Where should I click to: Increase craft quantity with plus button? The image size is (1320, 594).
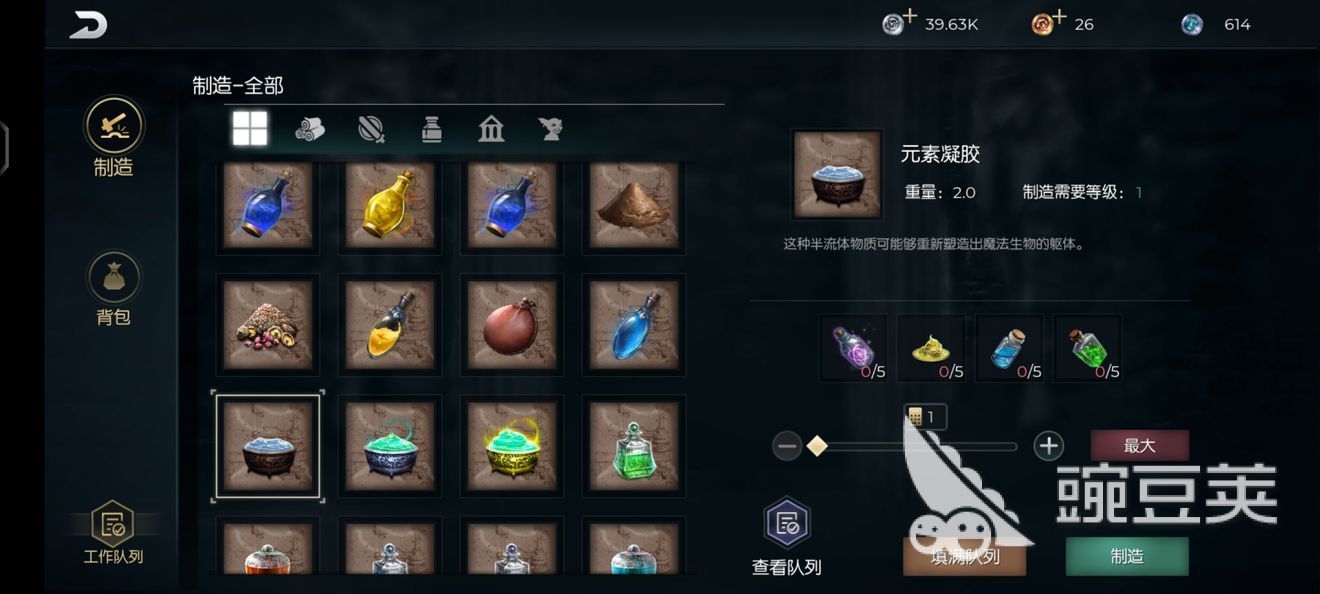1048,446
